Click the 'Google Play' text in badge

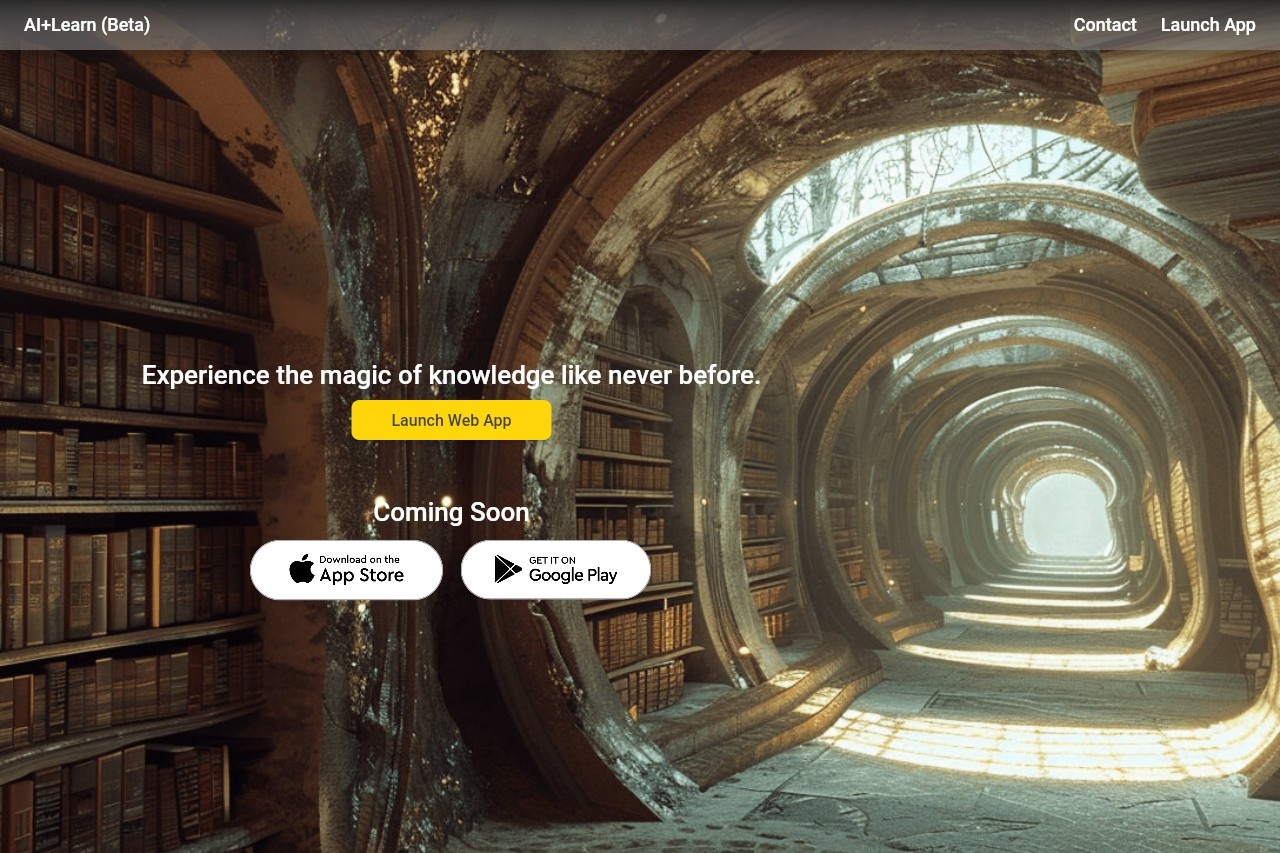pos(572,576)
